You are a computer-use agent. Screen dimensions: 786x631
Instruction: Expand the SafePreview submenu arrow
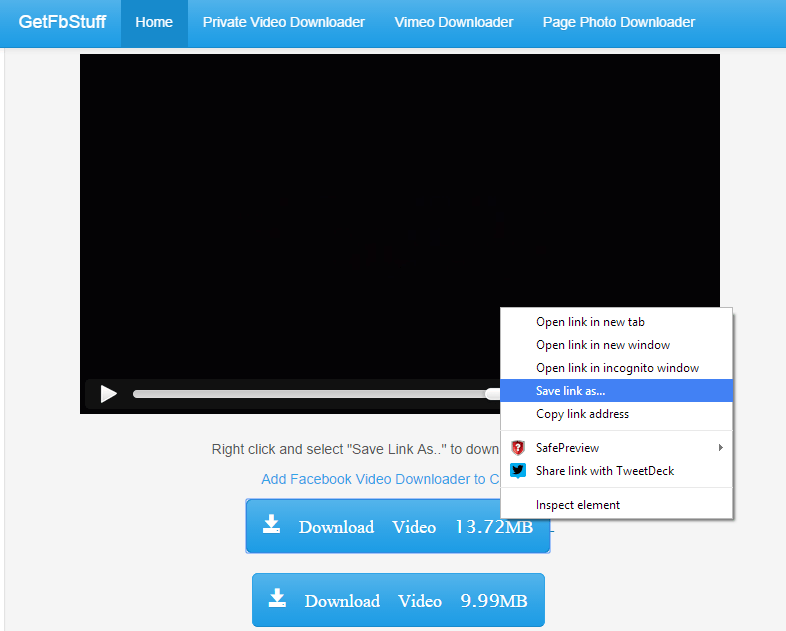[x=721, y=448]
